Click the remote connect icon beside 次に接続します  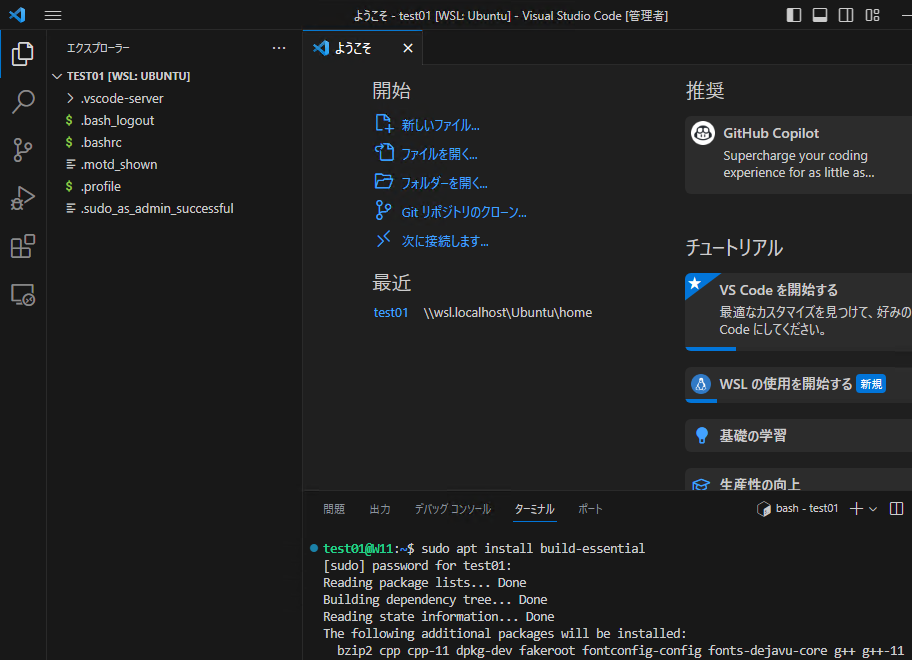click(383, 239)
